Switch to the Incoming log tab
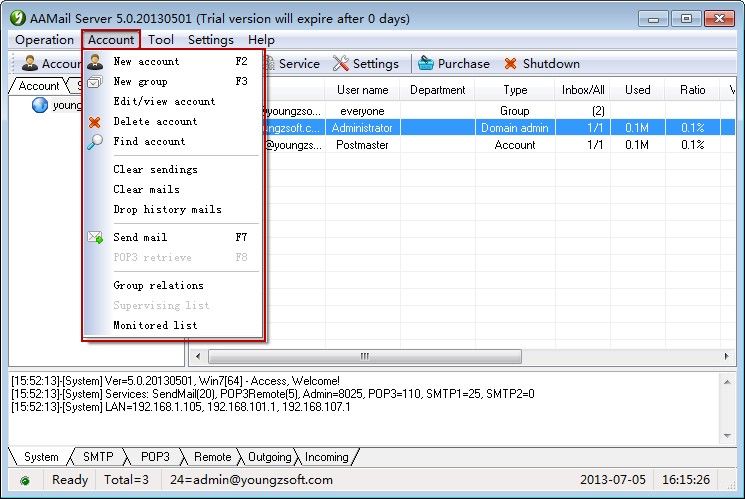 point(326,457)
